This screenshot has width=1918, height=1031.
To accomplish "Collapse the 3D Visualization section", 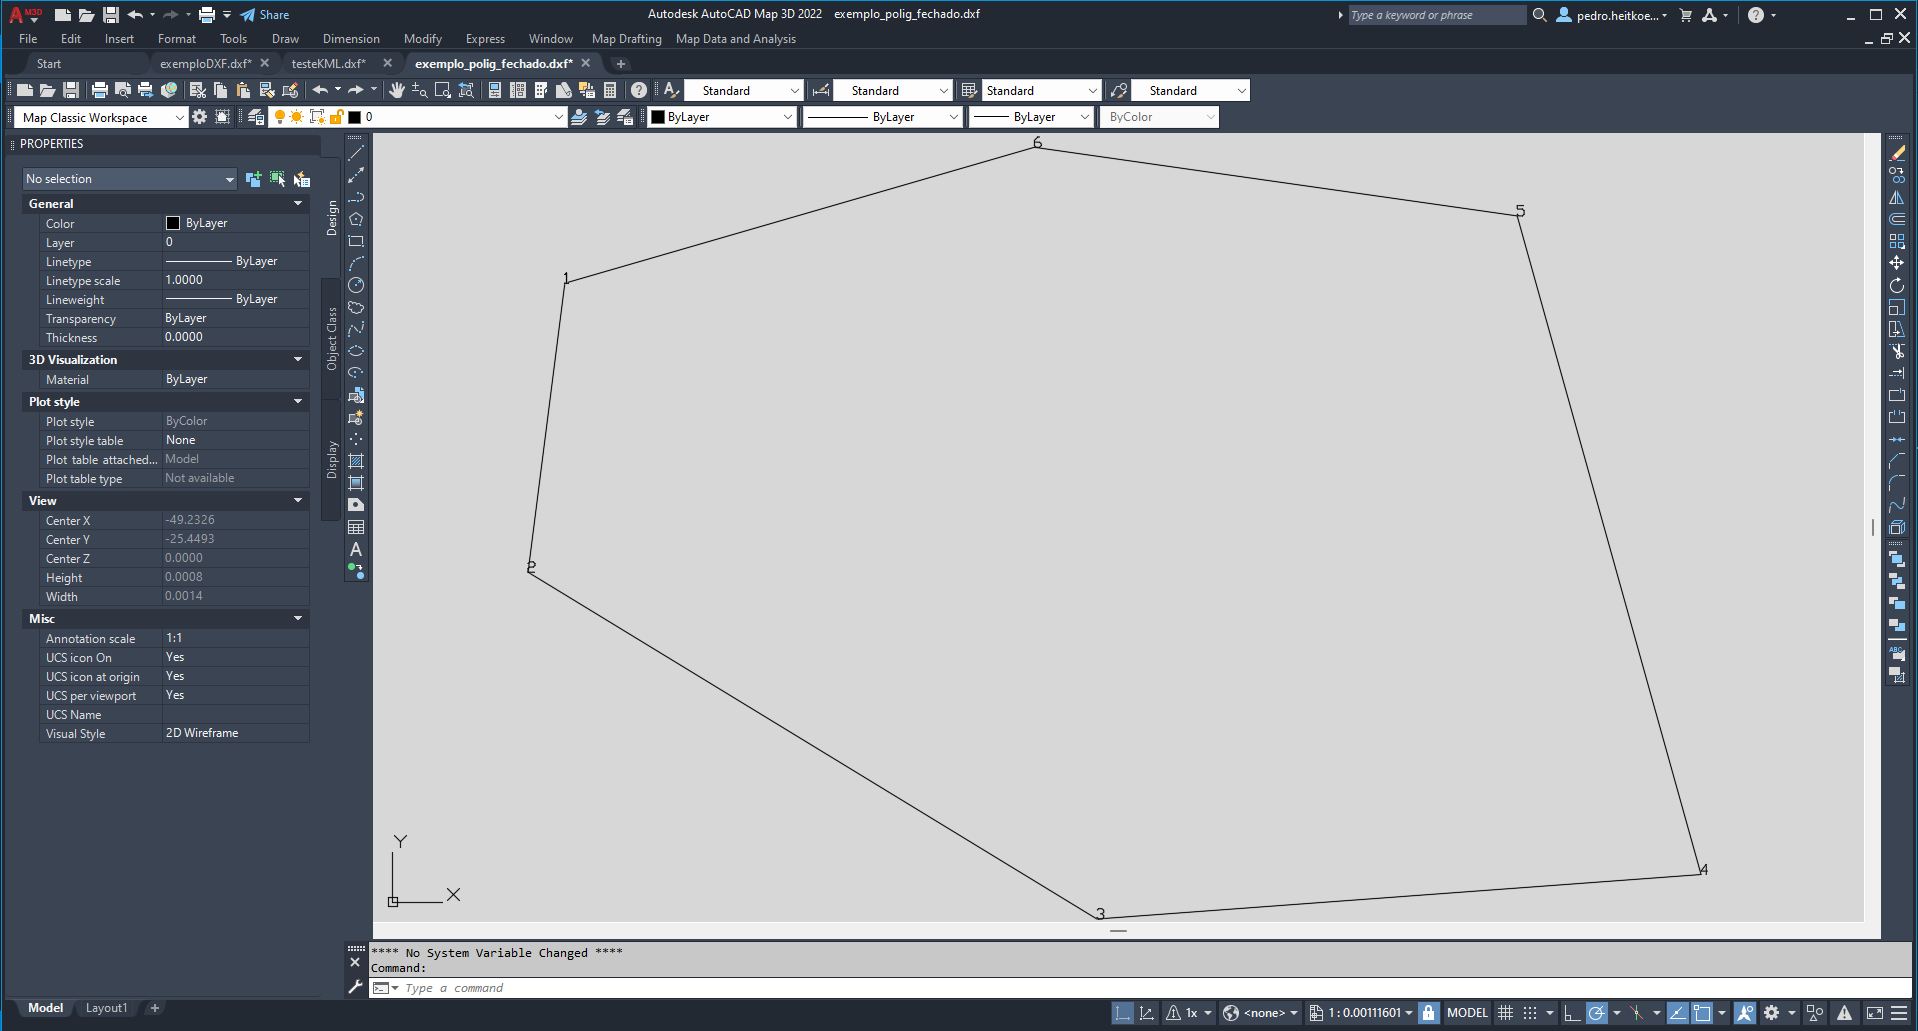I will coord(298,360).
